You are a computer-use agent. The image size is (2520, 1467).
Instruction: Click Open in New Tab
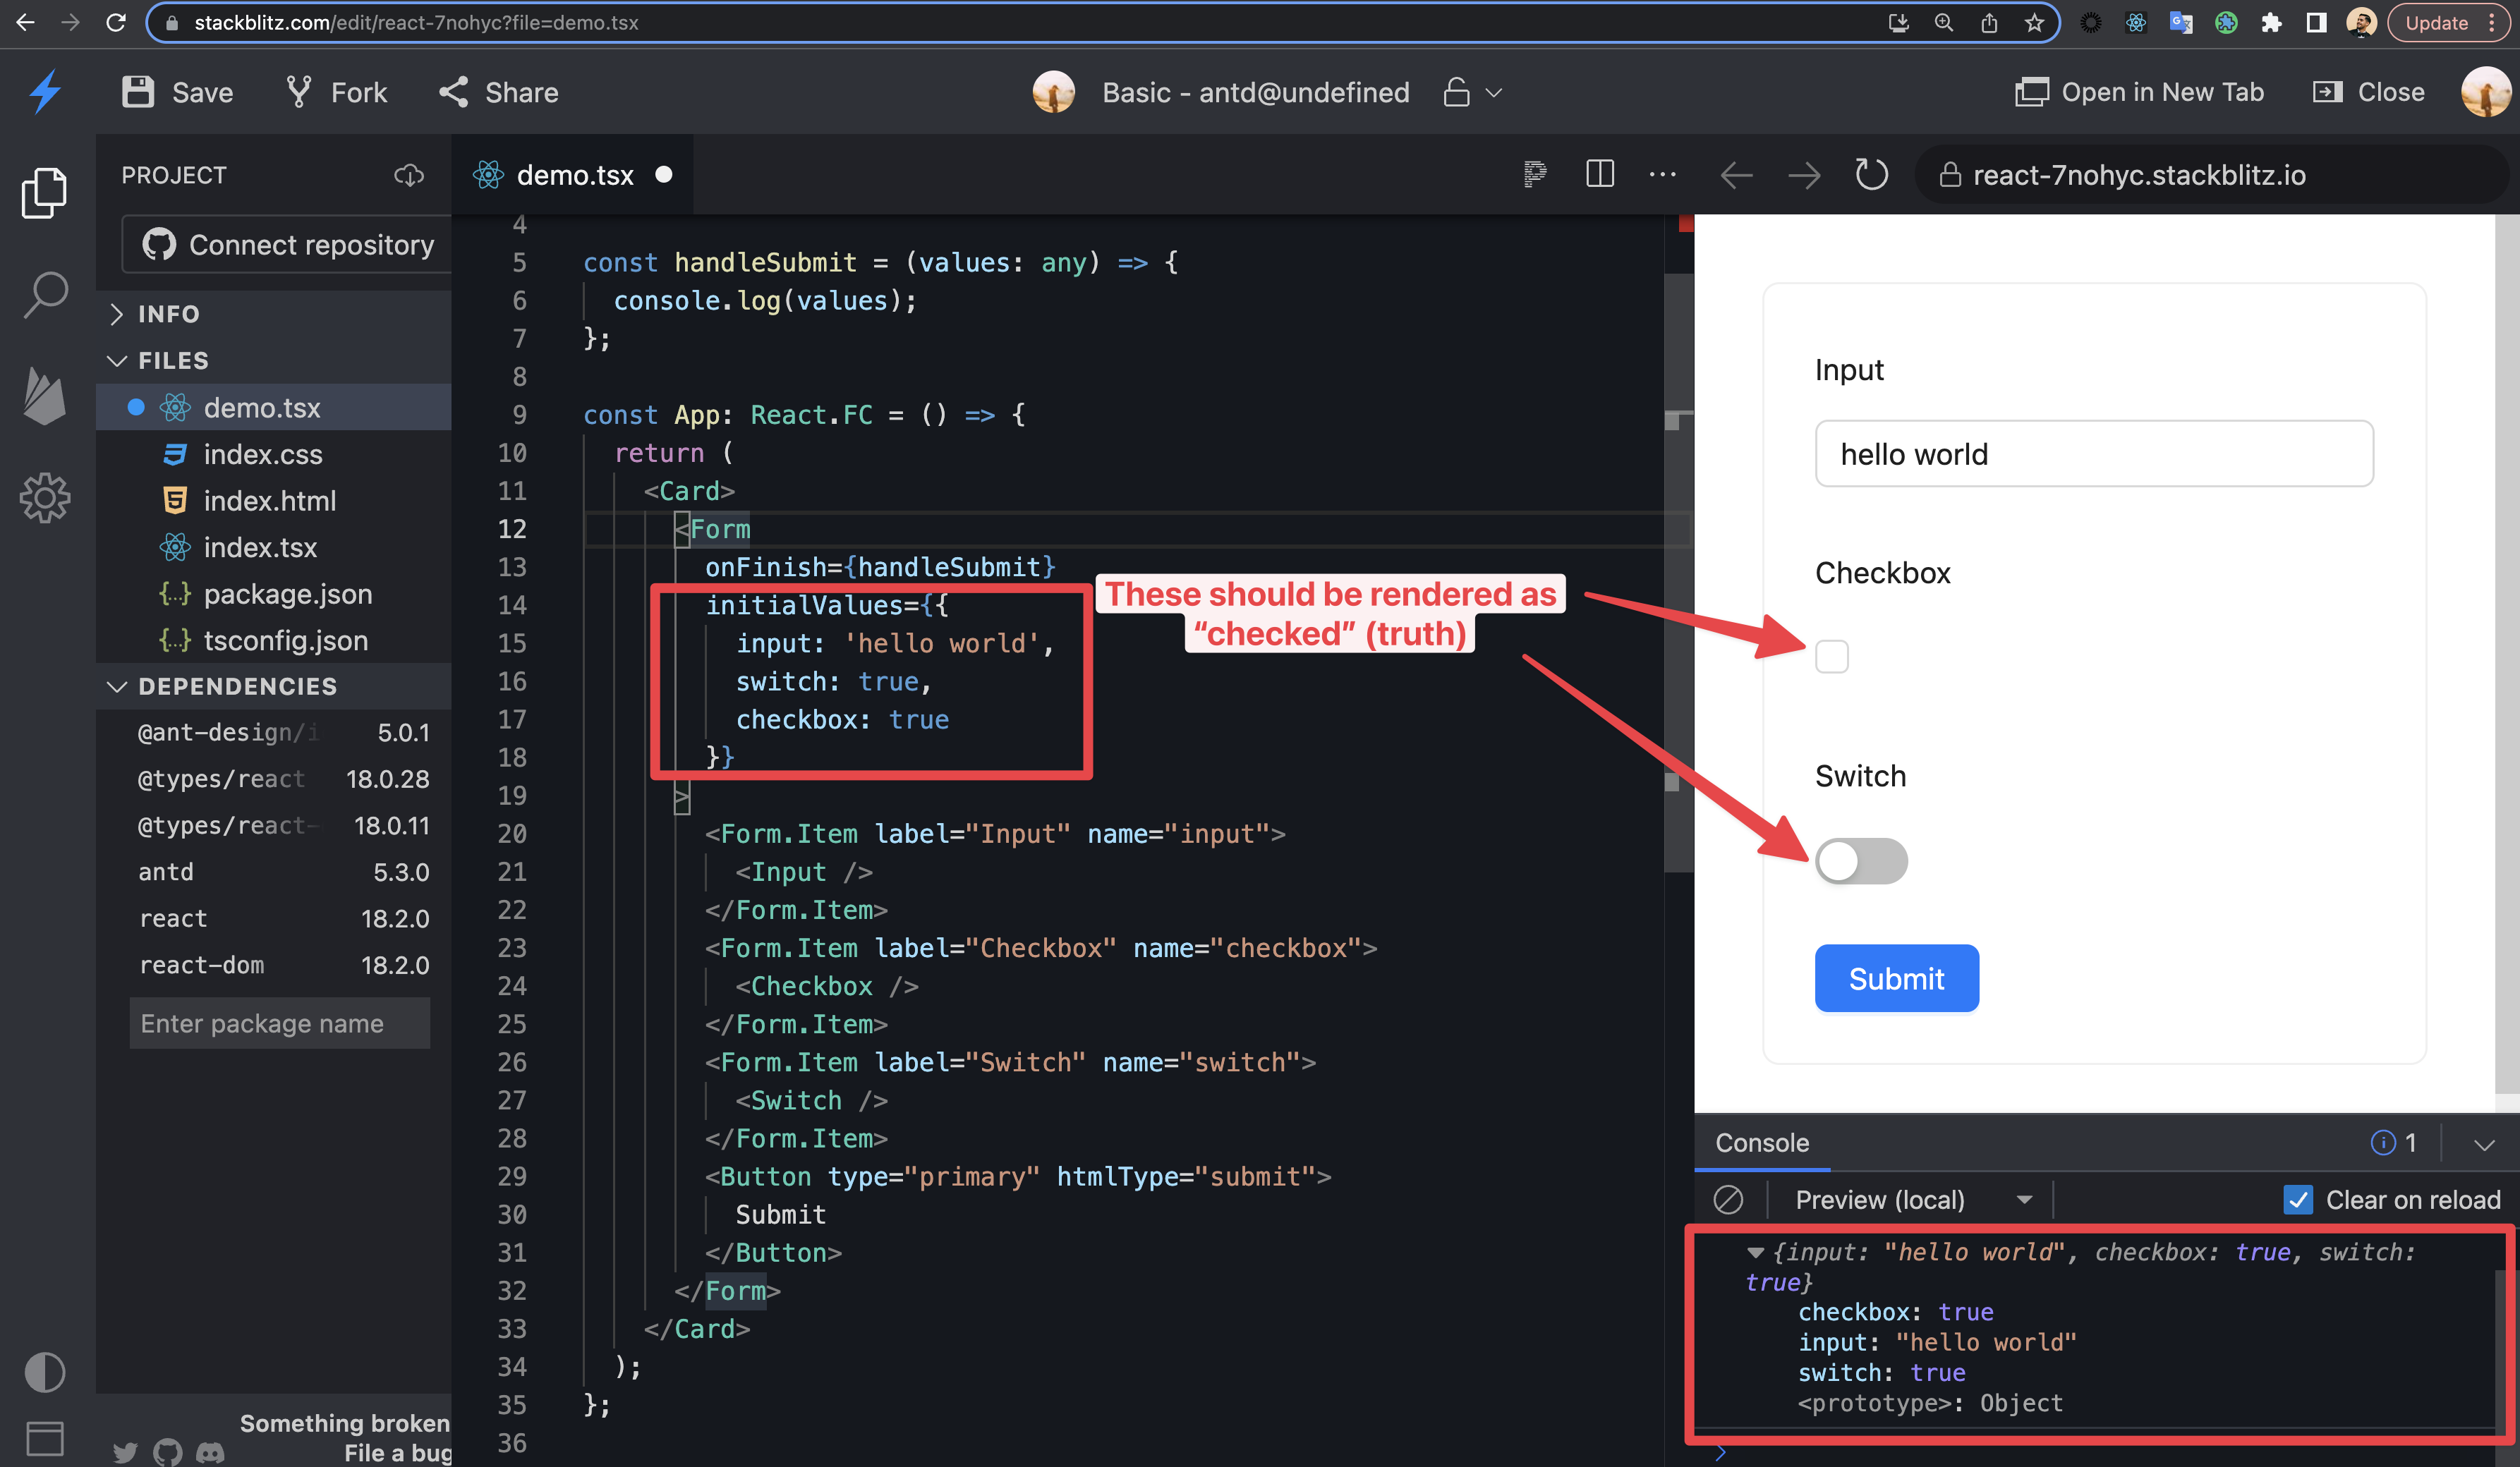point(2139,92)
